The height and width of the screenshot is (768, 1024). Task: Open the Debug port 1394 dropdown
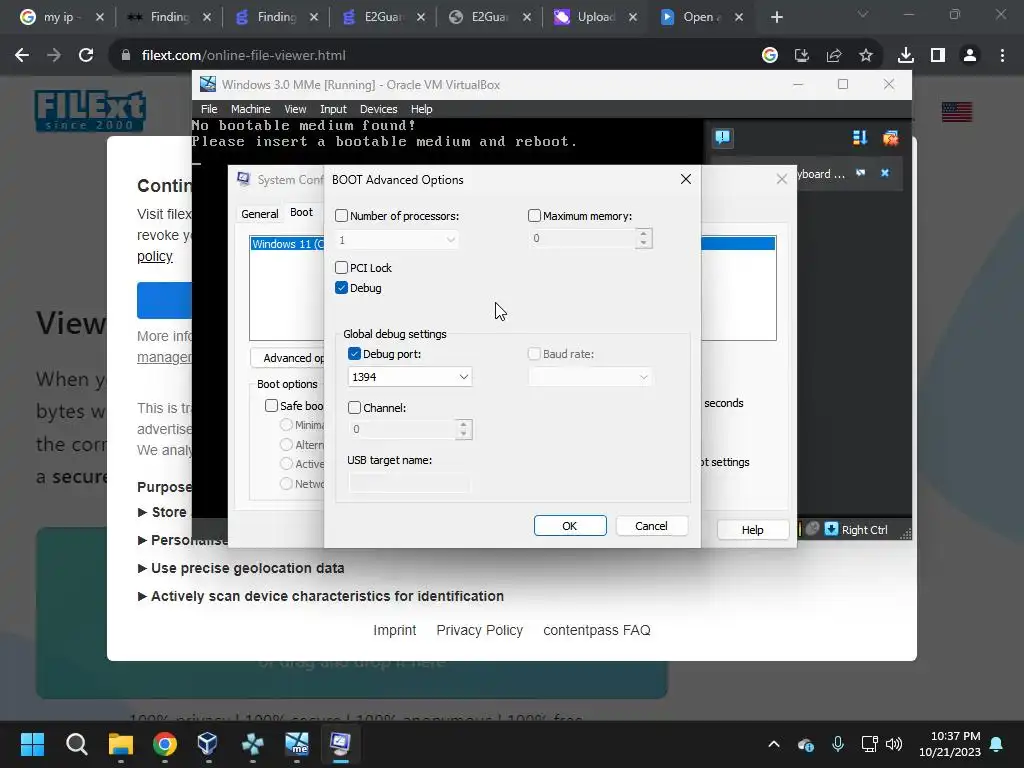click(409, 377)
